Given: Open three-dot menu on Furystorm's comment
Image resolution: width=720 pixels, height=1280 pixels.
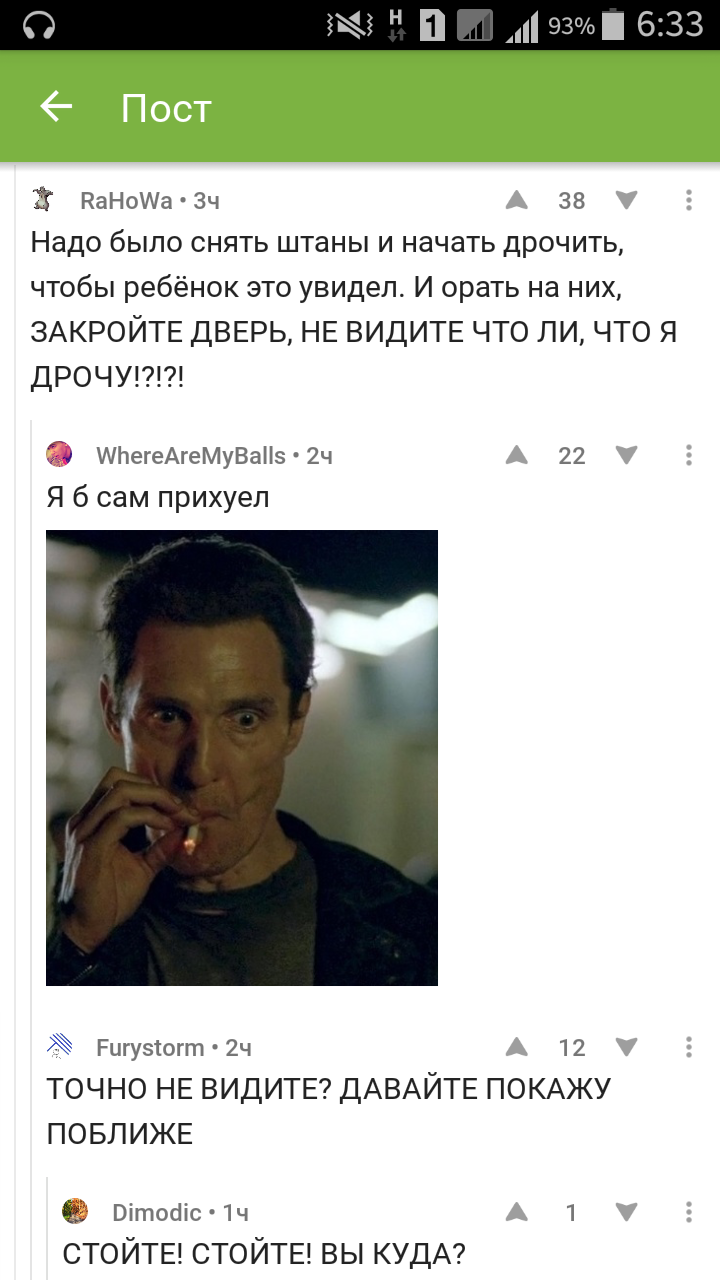Looking at the screenshot, I should click(689, 1047).
